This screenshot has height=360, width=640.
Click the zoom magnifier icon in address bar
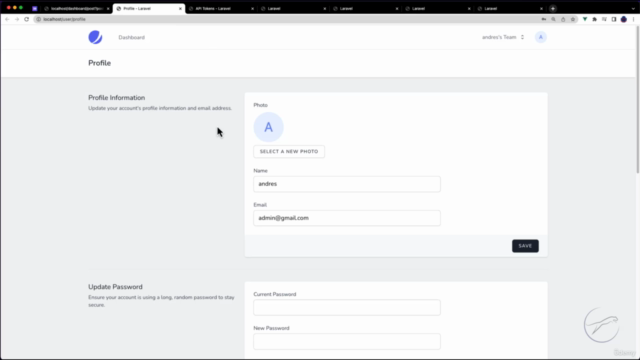(x=553, y=19)
